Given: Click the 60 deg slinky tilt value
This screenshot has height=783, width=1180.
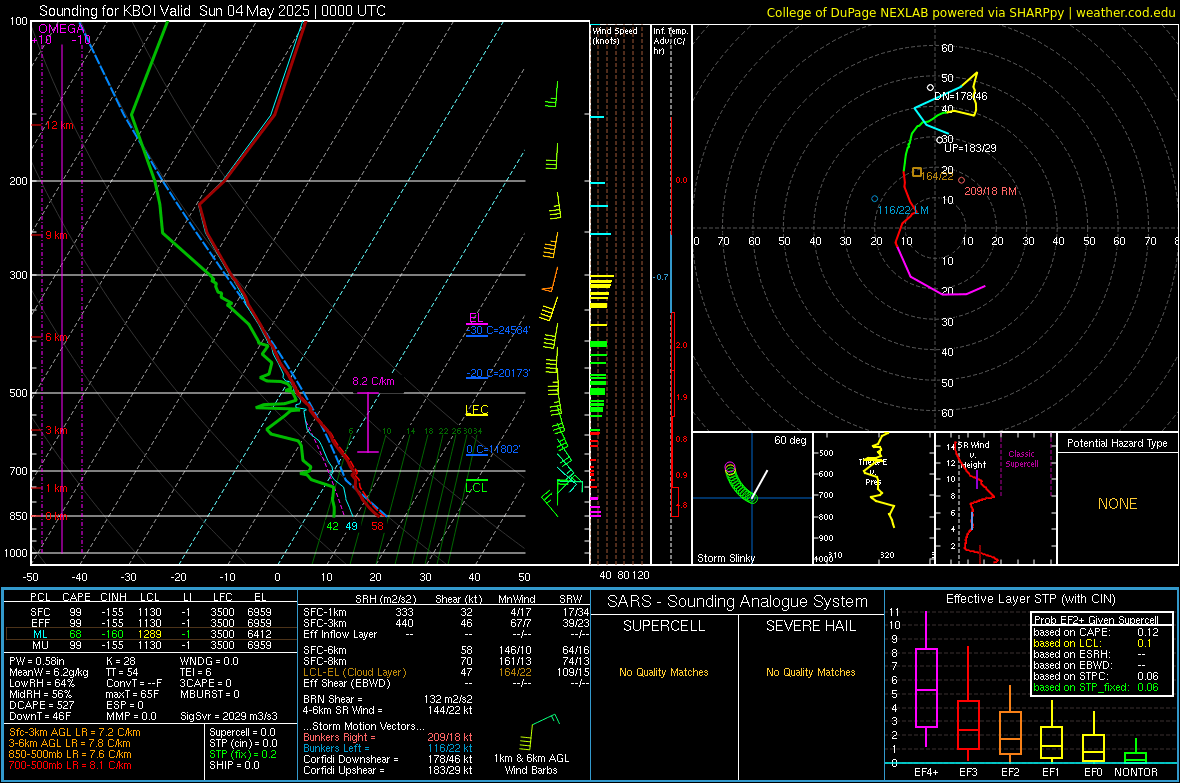Looking at the screenshot, I should point(790,440).
